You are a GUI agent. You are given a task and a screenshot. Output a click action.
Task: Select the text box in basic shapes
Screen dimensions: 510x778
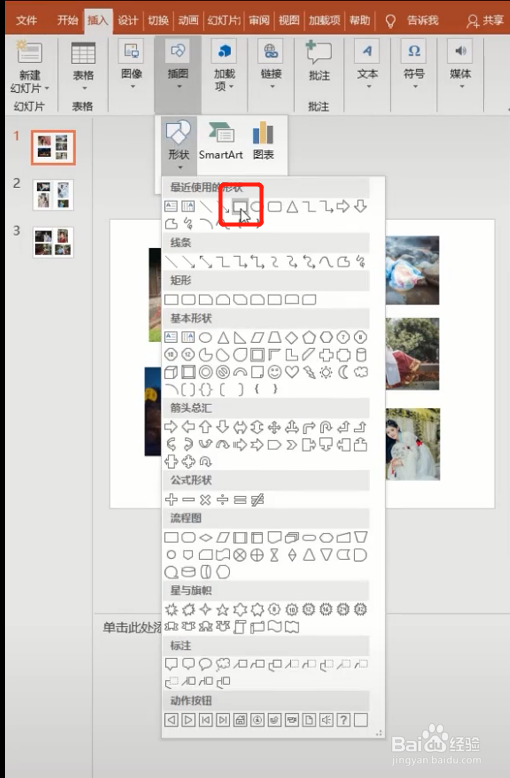click(x=171, y=337)
